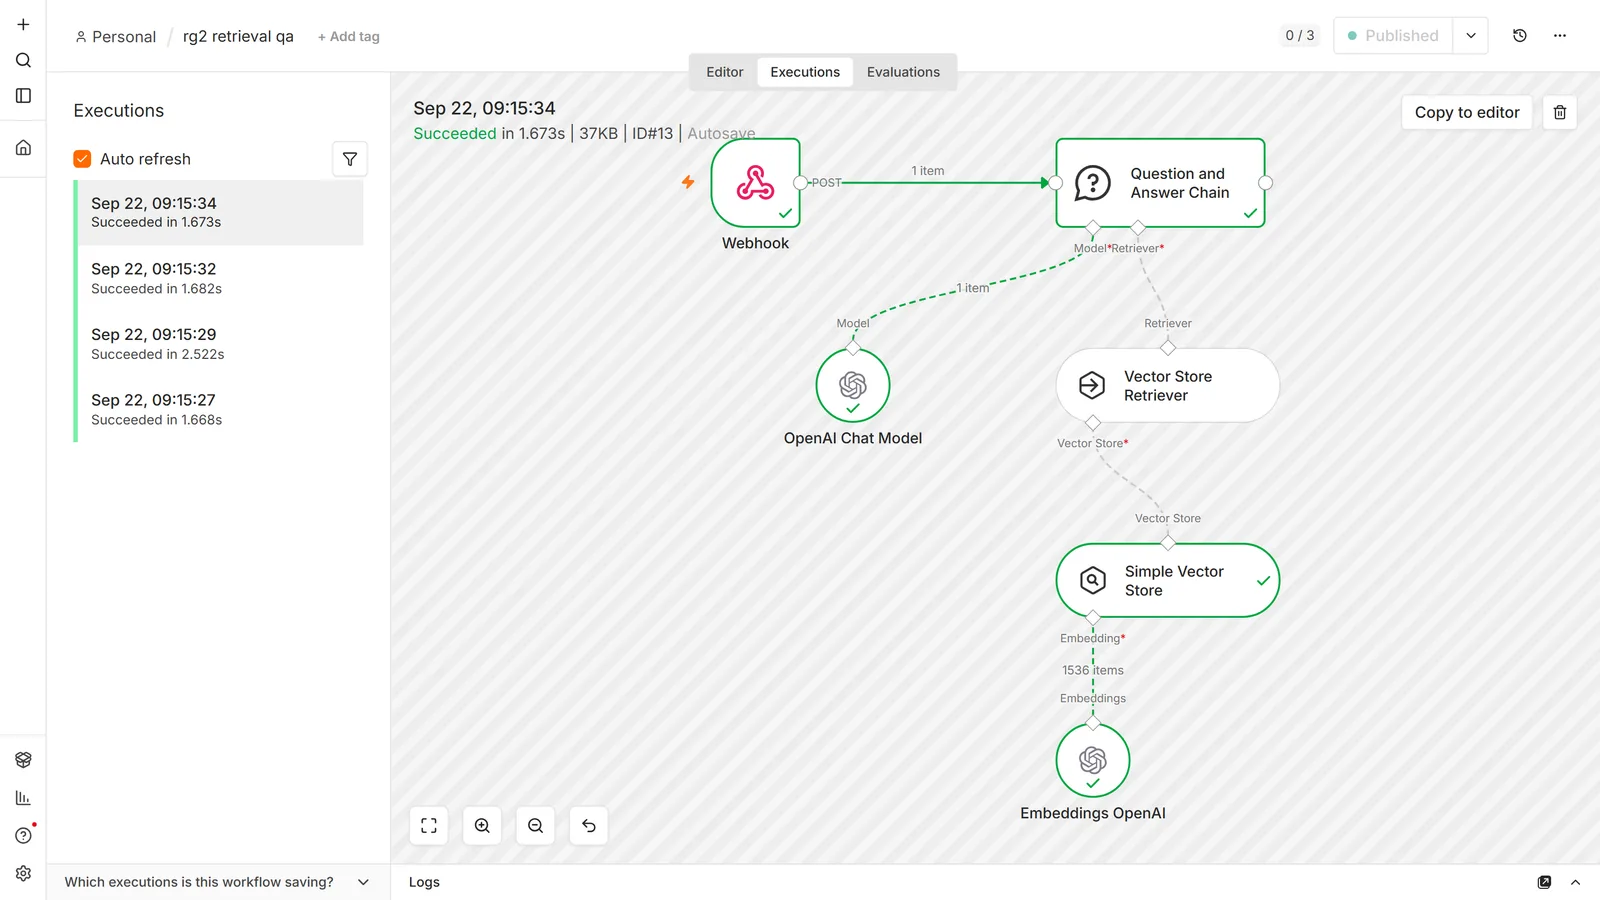Switch to the Evaluations tab
Viewport: 1600px width, 900px height.
point(903,72)
